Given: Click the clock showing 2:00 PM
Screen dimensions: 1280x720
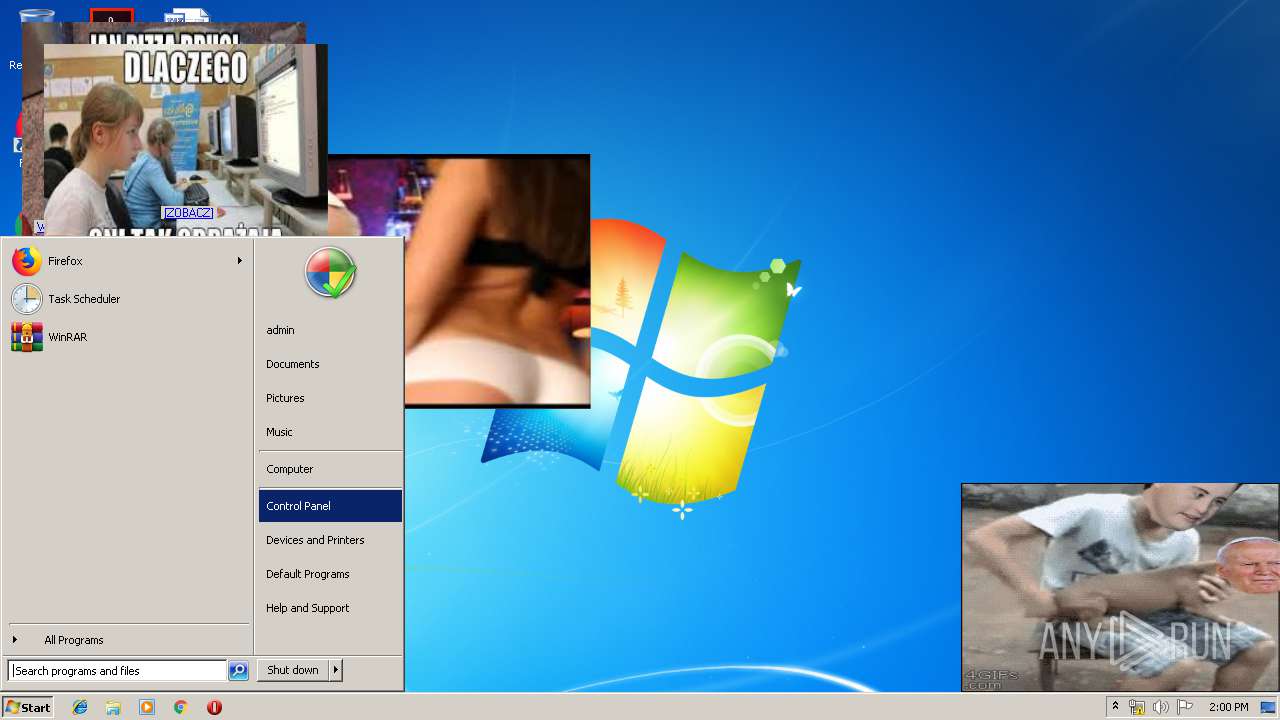Looking at the screenshot, I should 1228,707.
